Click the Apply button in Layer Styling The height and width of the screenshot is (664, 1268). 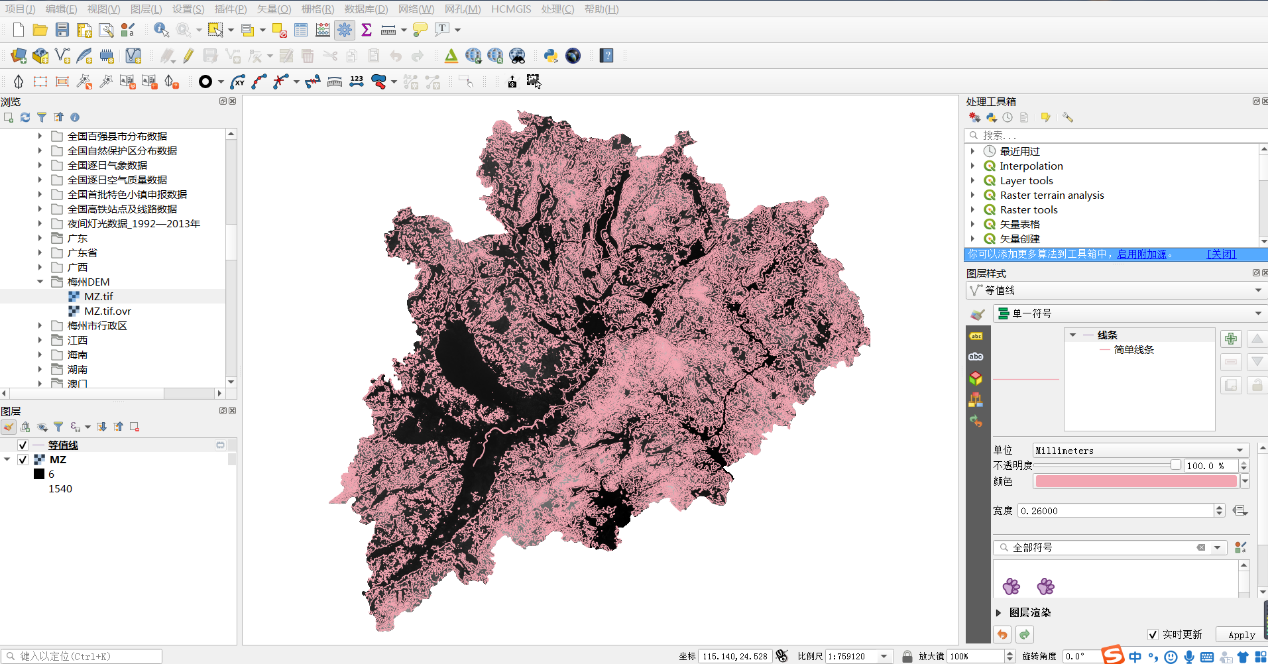click(1240, 635)
